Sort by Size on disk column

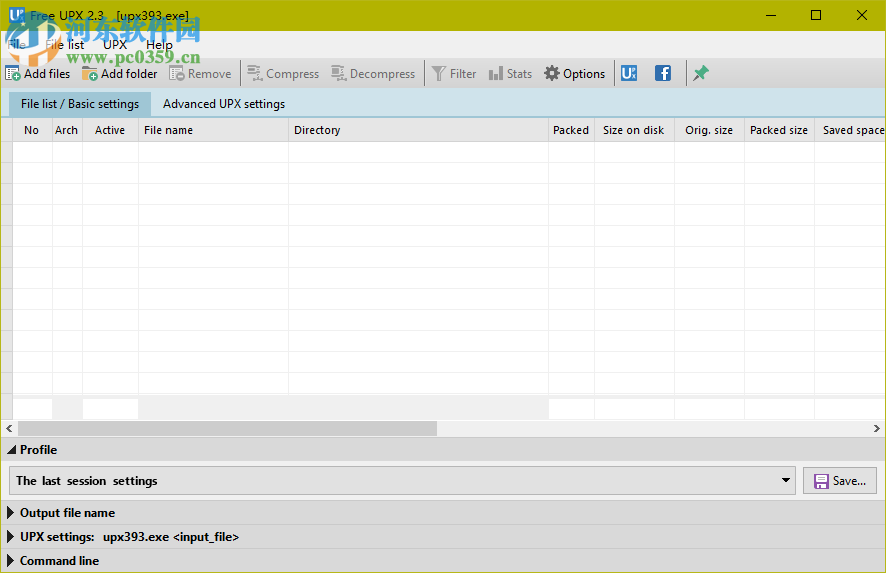[634, 130]
